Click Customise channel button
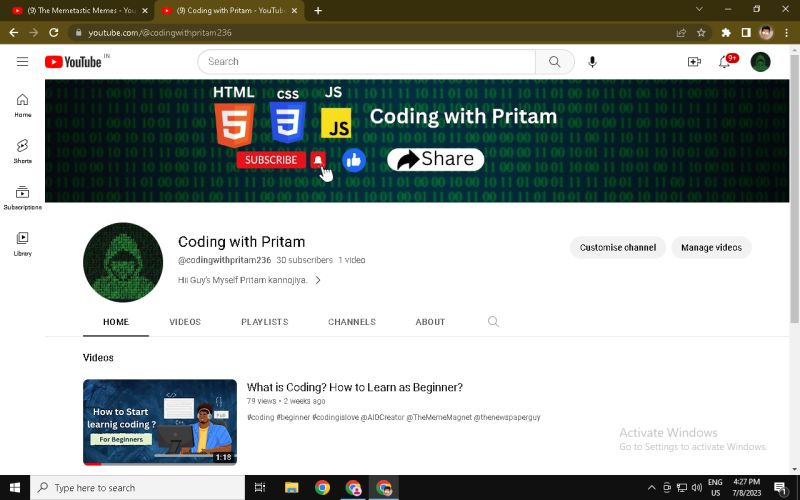Viewport: 800px width, 500px height. point(617,247)
